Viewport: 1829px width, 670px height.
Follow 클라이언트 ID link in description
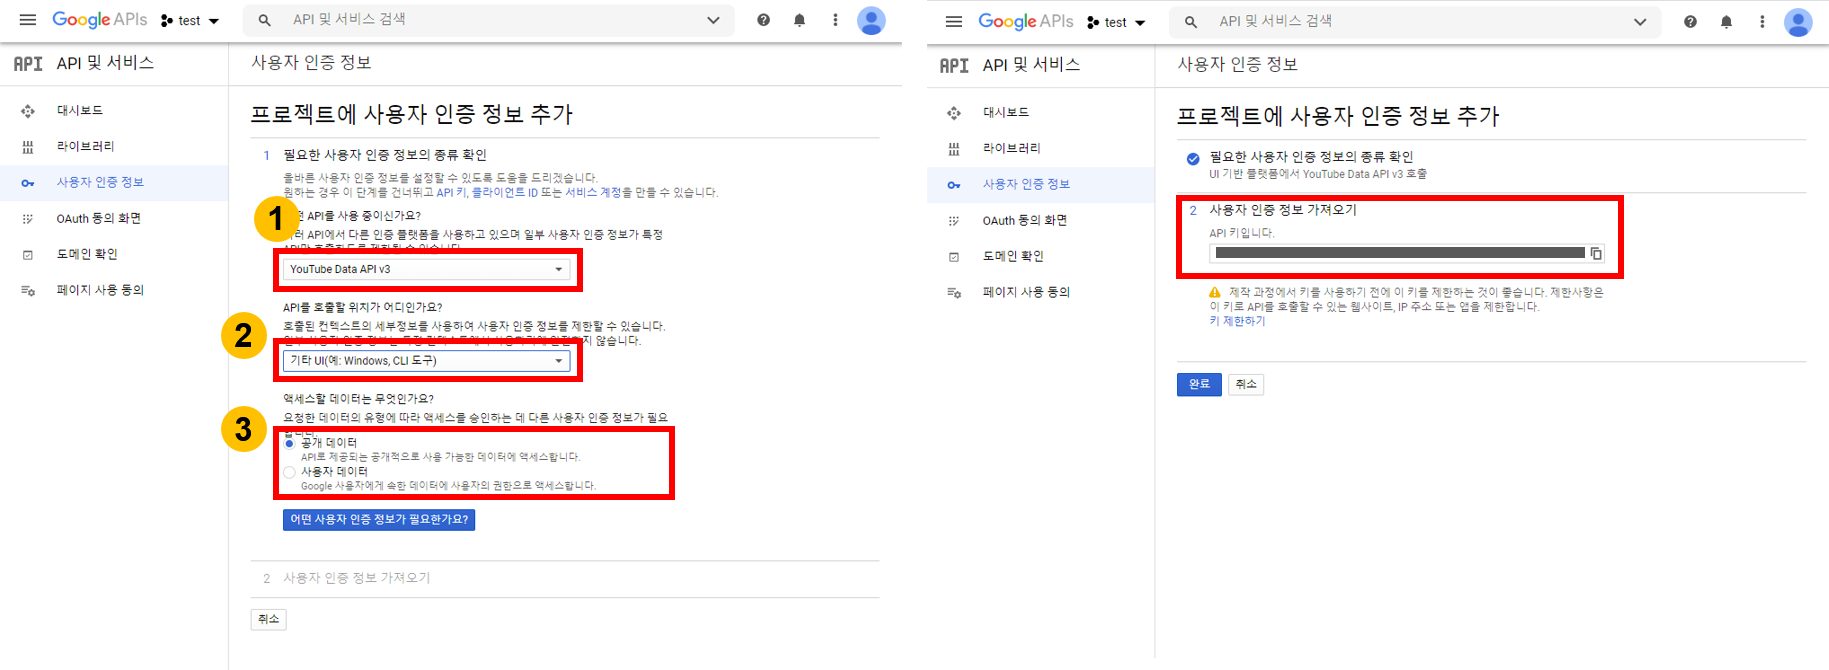point(505,192)
